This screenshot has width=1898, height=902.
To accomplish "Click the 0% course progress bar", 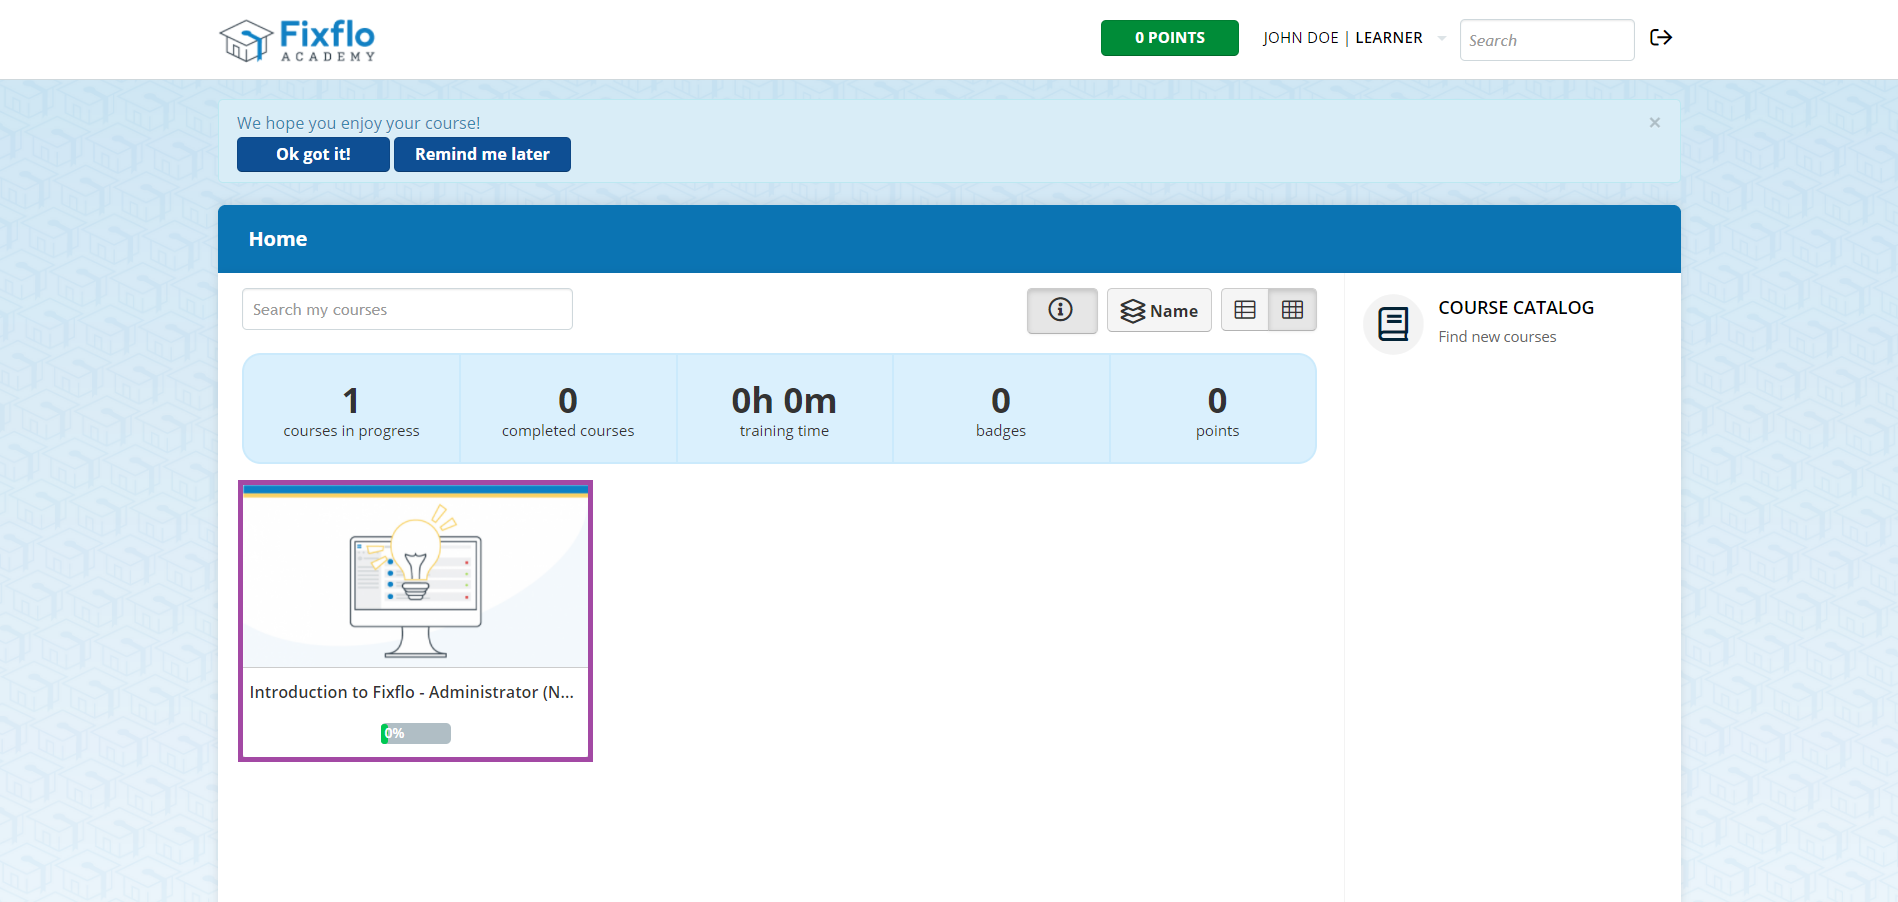I will pyautogui.click(x=416, y=734).
